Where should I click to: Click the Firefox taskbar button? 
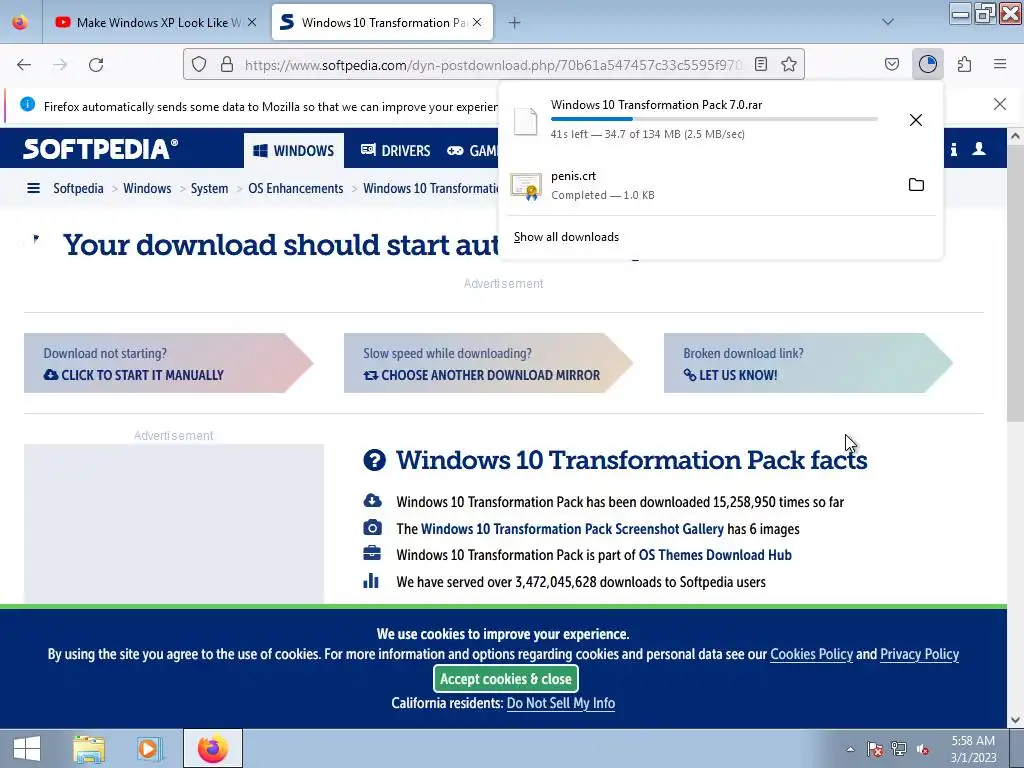point(213,748)
